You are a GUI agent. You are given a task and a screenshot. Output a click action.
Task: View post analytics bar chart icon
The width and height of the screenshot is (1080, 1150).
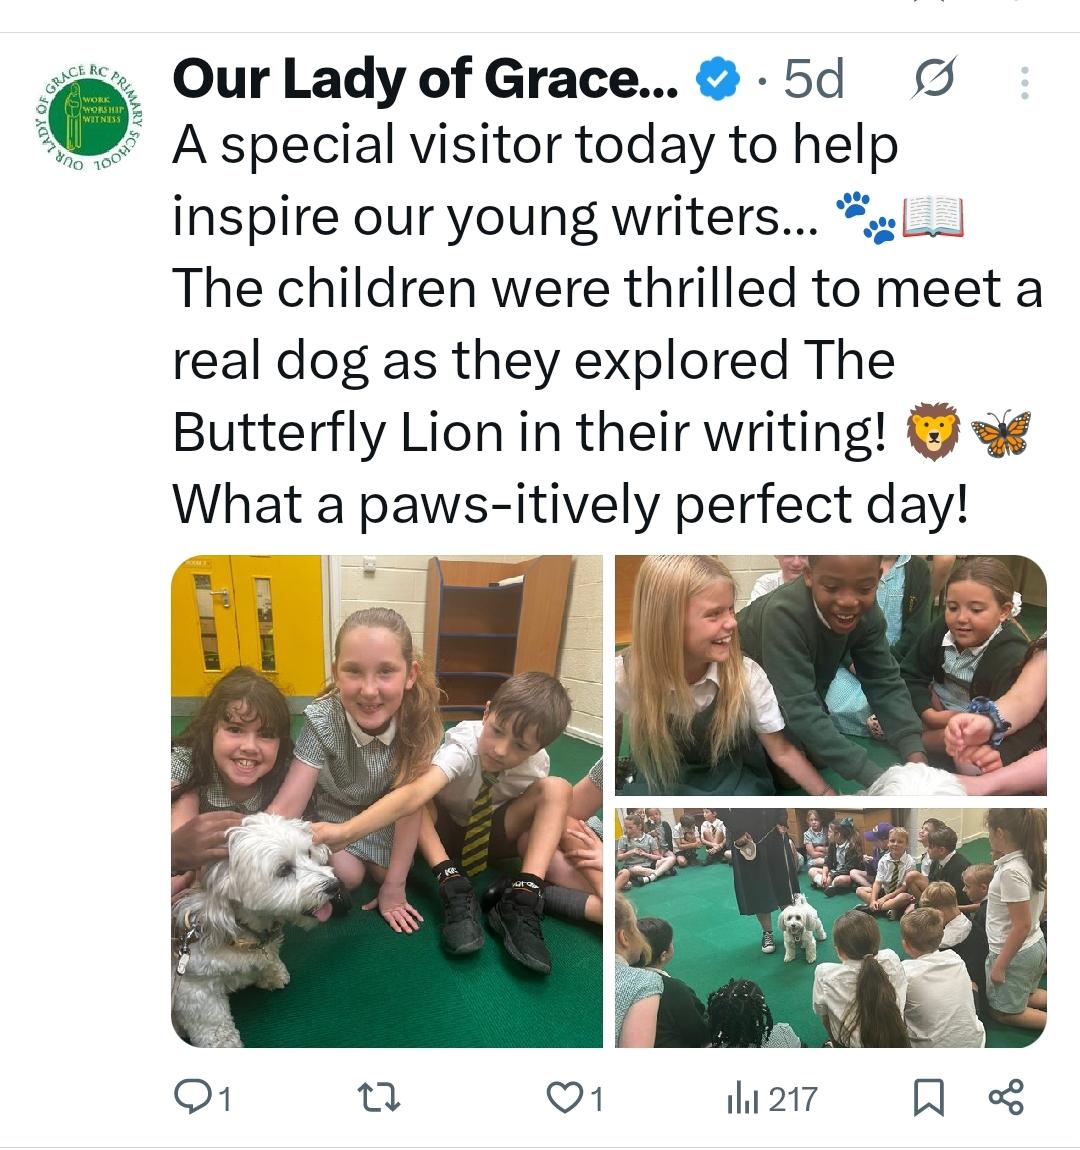742,1099
